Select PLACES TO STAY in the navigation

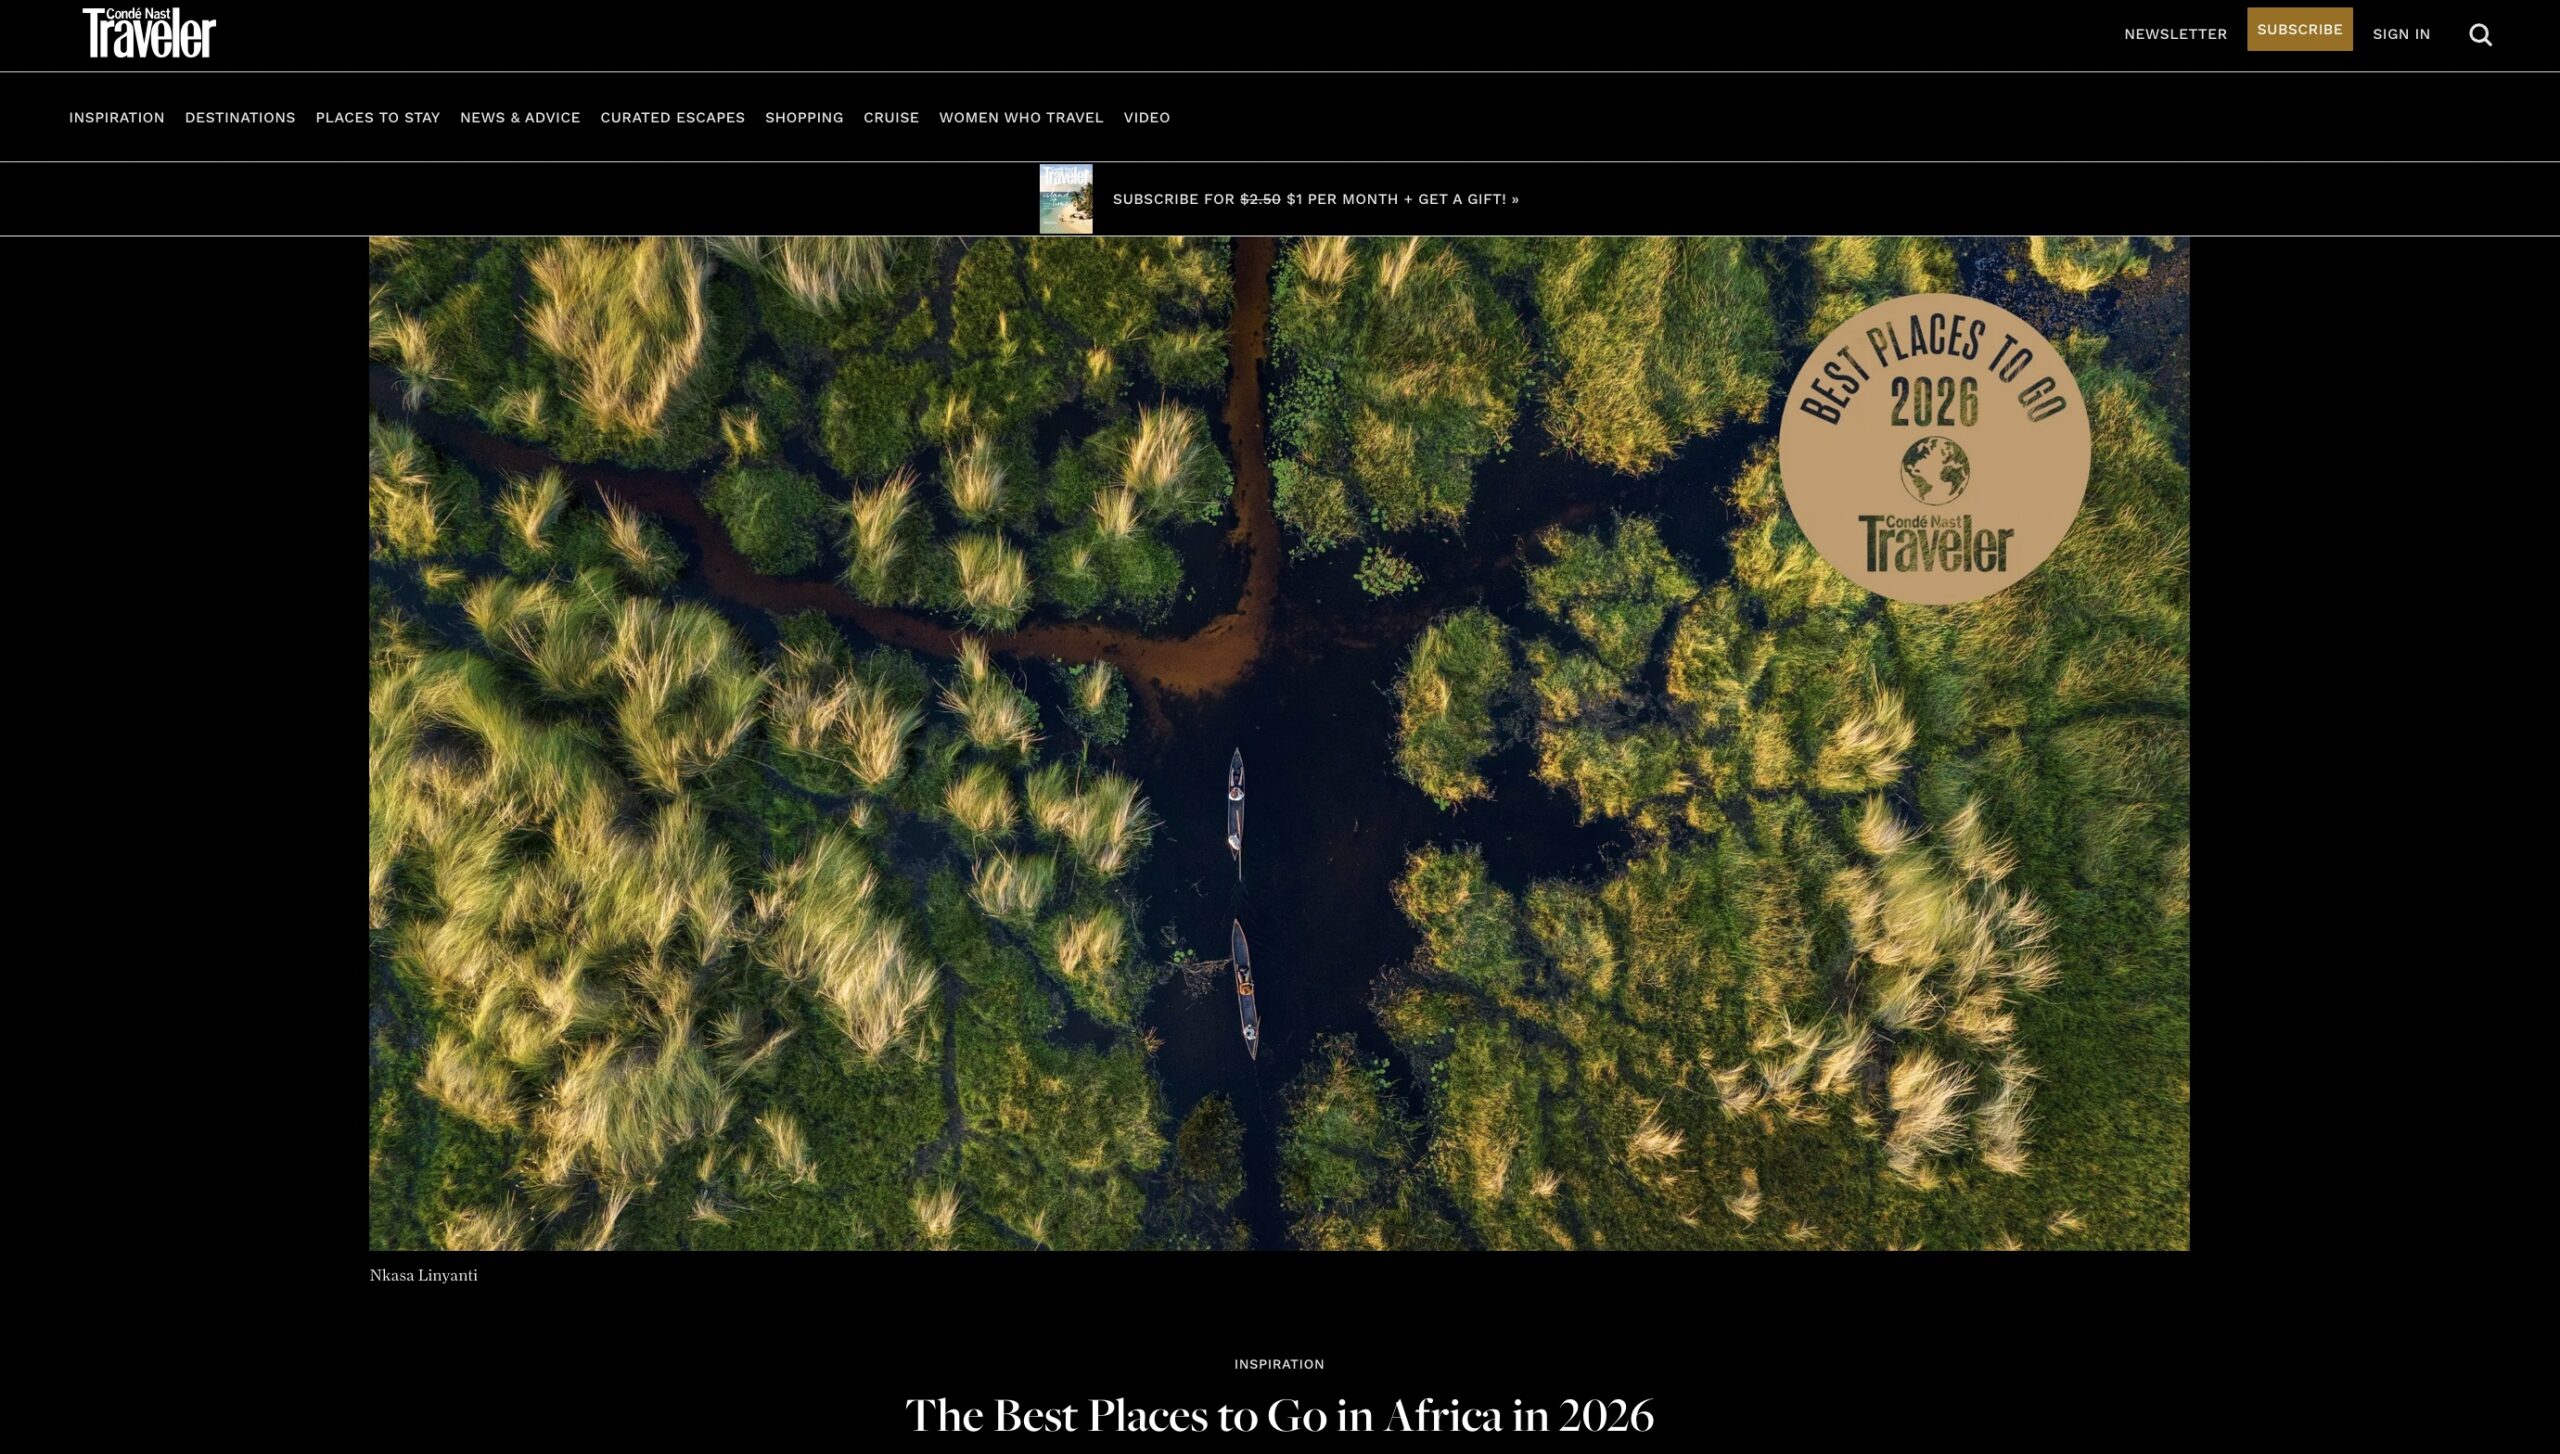[378, 117]
